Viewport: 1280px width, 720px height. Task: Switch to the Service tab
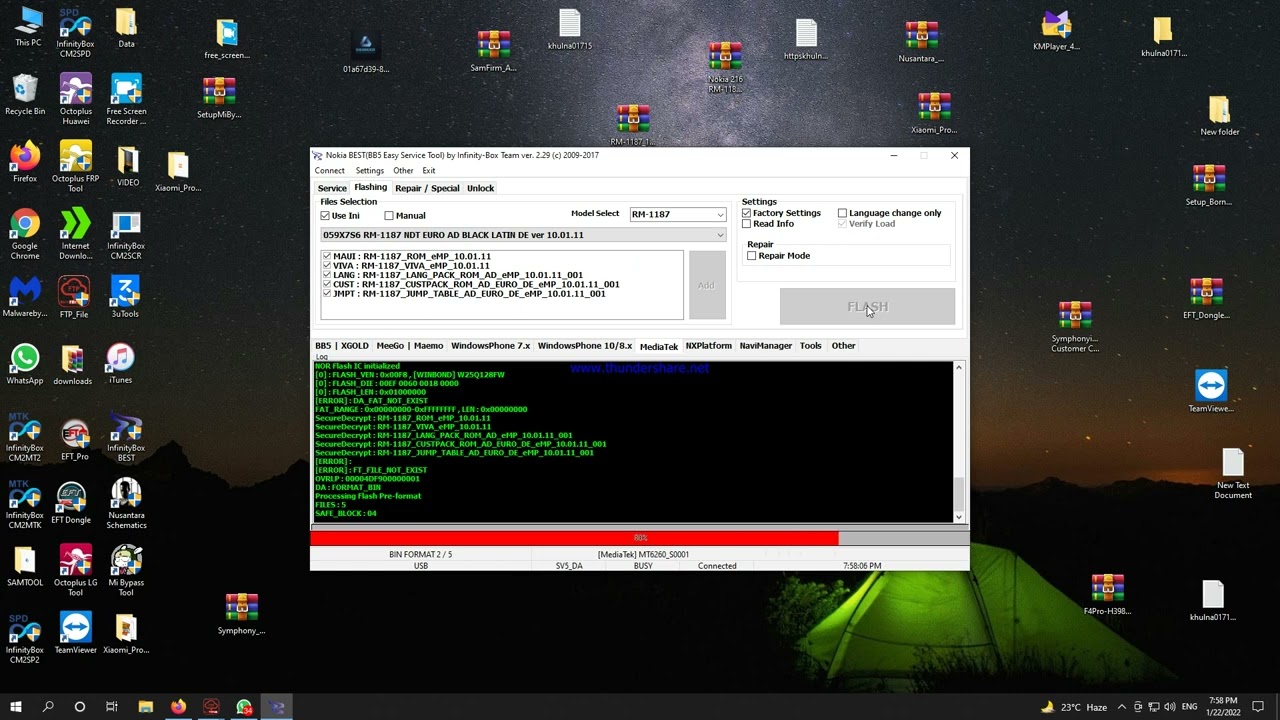click(332, 188)
